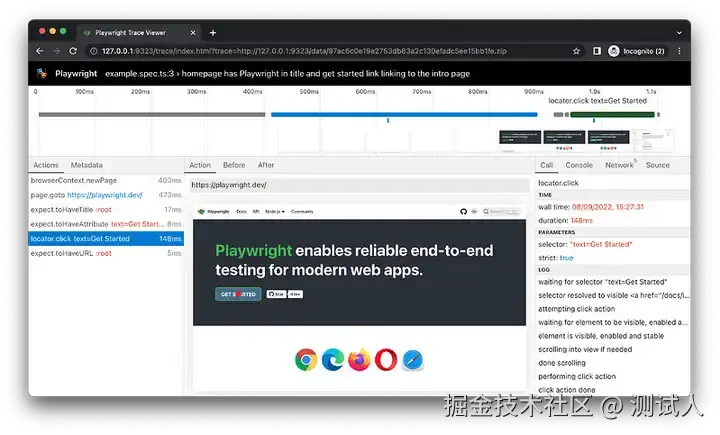Click GitHub icon in snapshot navbar
Screen dimensions: 720x435
pos(463,212)
